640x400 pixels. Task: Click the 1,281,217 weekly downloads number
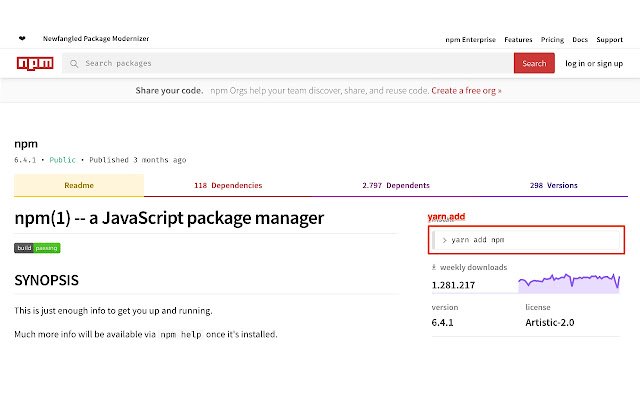pyautogui.click(x=453, y=285)
